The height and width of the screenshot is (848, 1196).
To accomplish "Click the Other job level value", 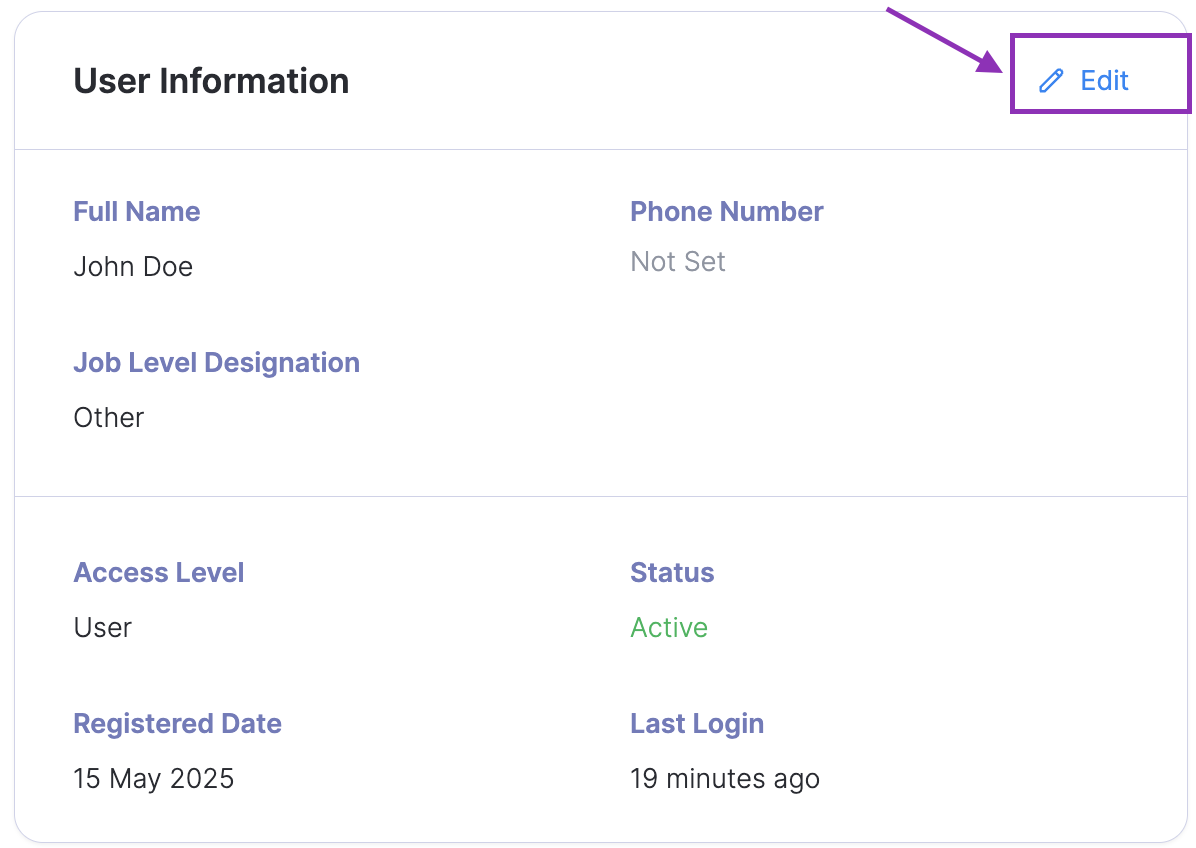I will (x=109, y=417).
